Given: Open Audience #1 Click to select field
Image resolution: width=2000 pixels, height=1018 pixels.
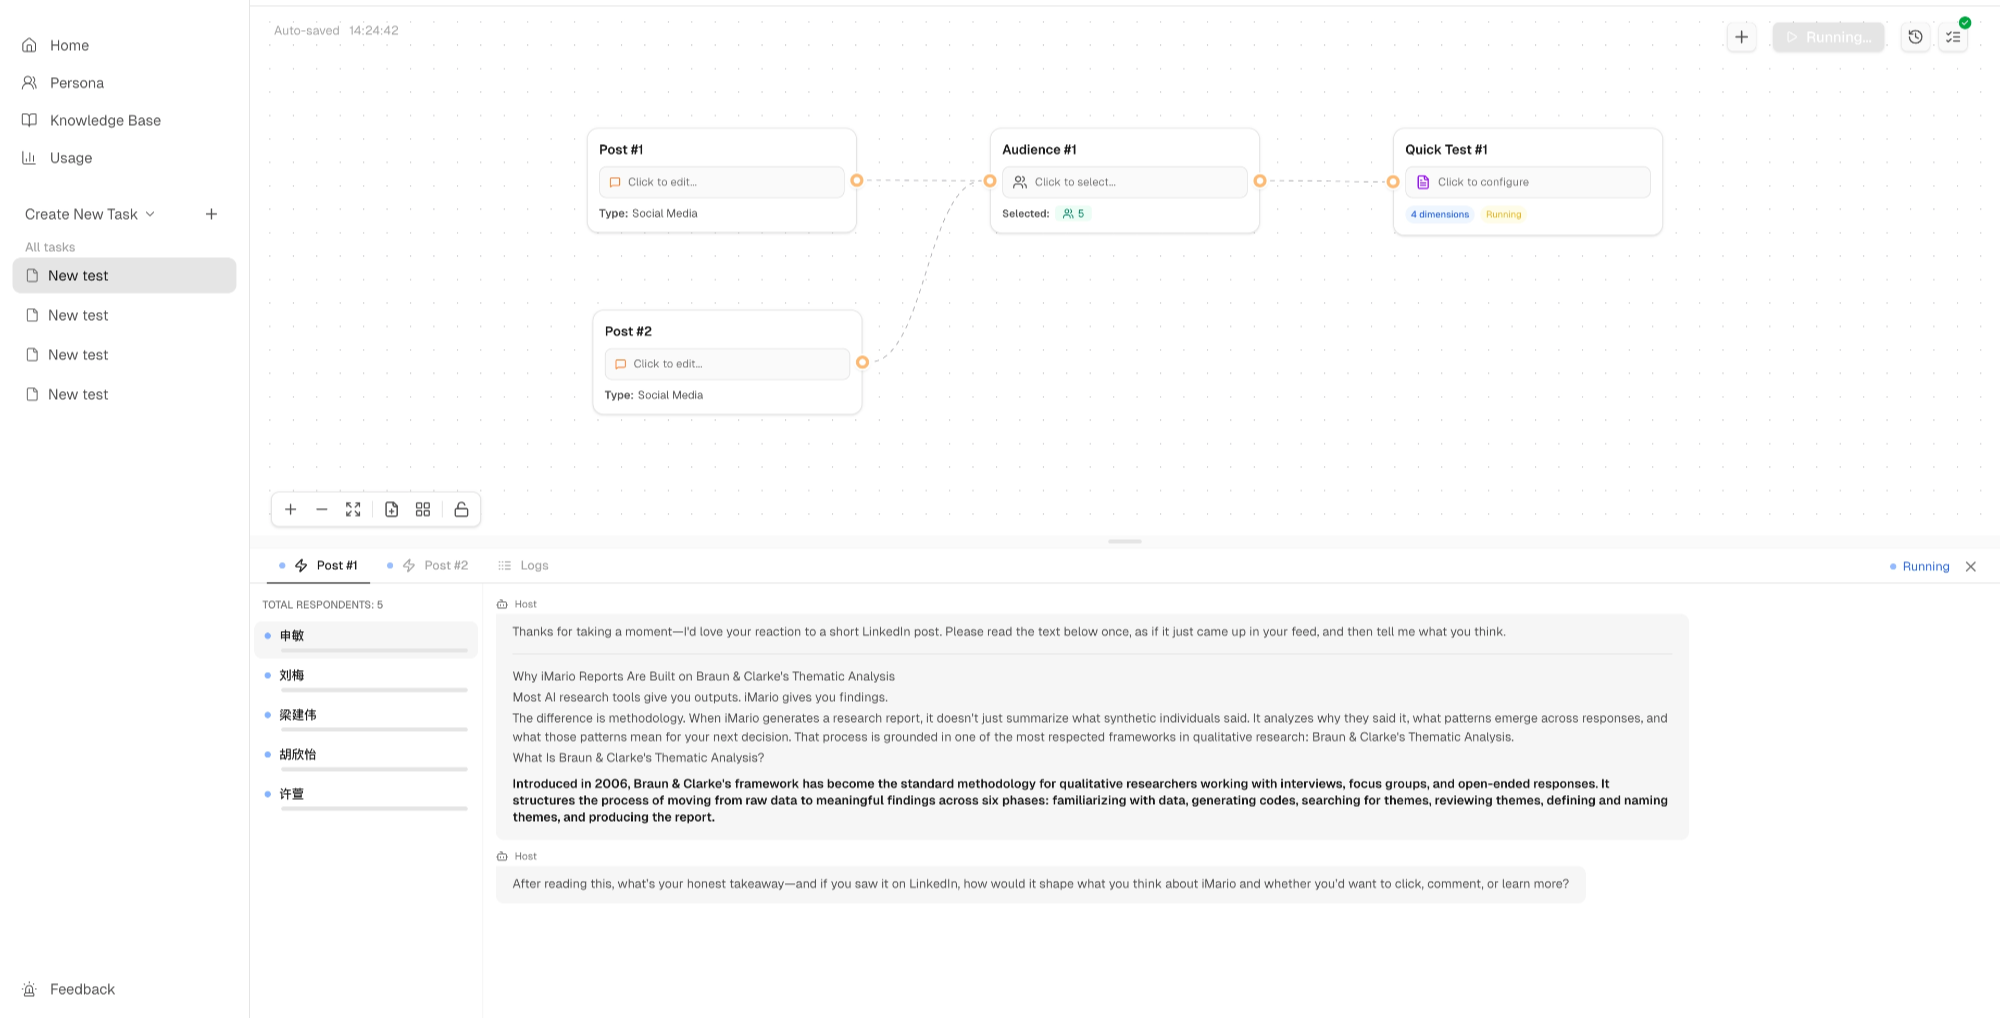Looking at the screenshot, I should tap(1125, 182).
